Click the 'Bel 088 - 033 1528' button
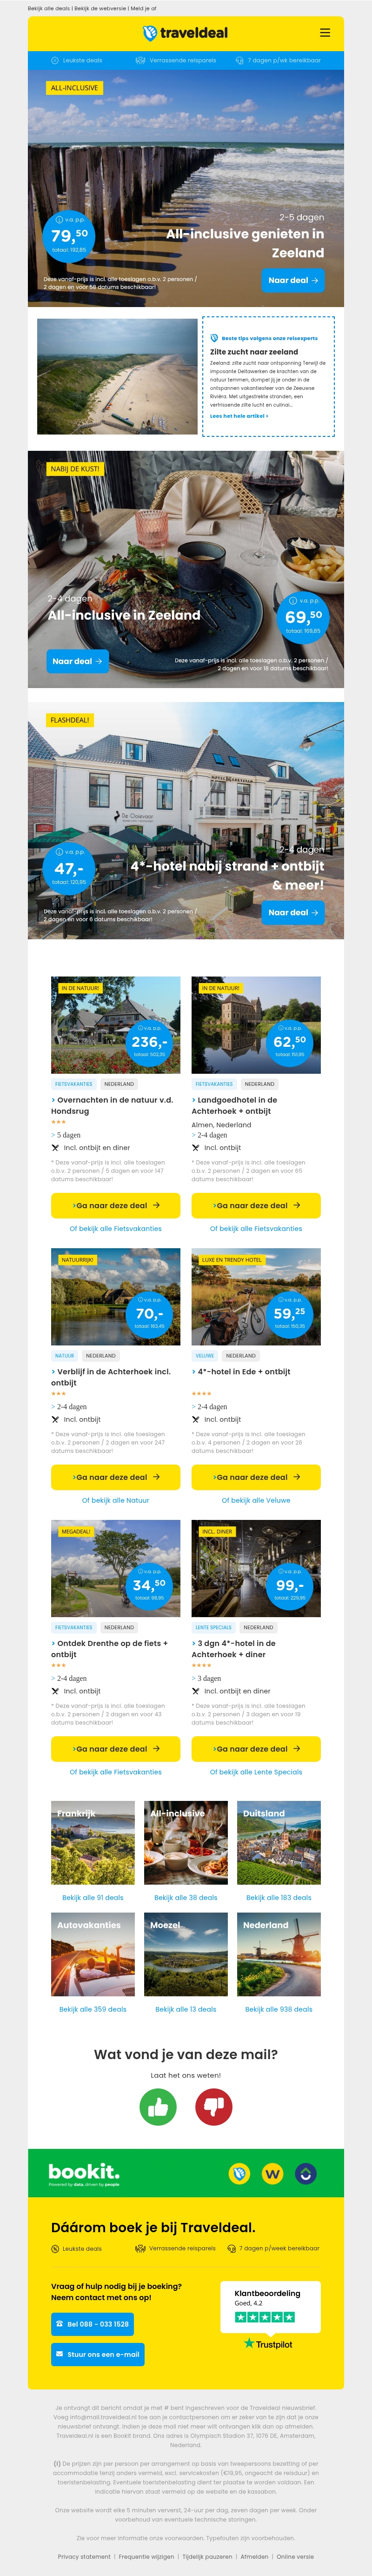Screen dimensions: 372x2576 [92, 2323]
